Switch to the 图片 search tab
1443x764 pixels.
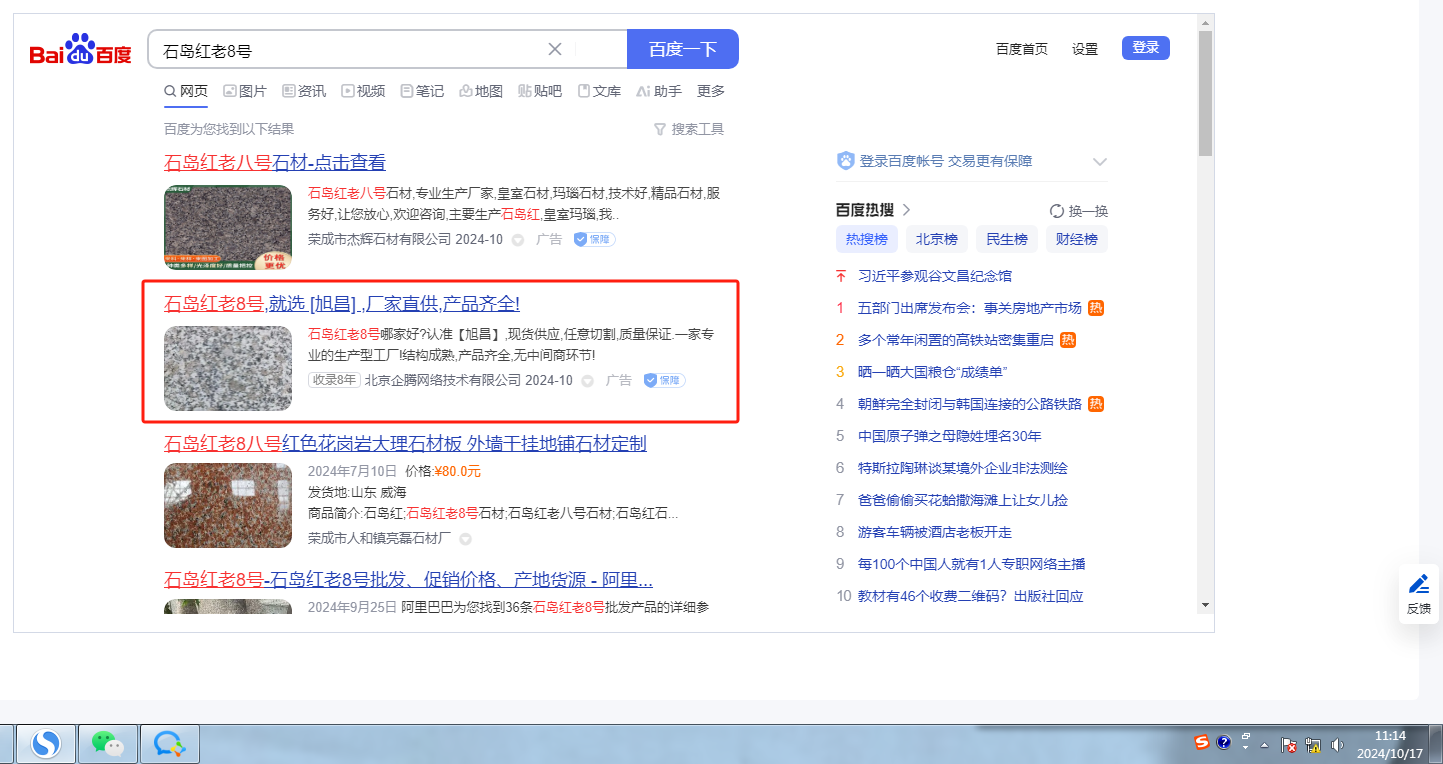coord(245,91)
